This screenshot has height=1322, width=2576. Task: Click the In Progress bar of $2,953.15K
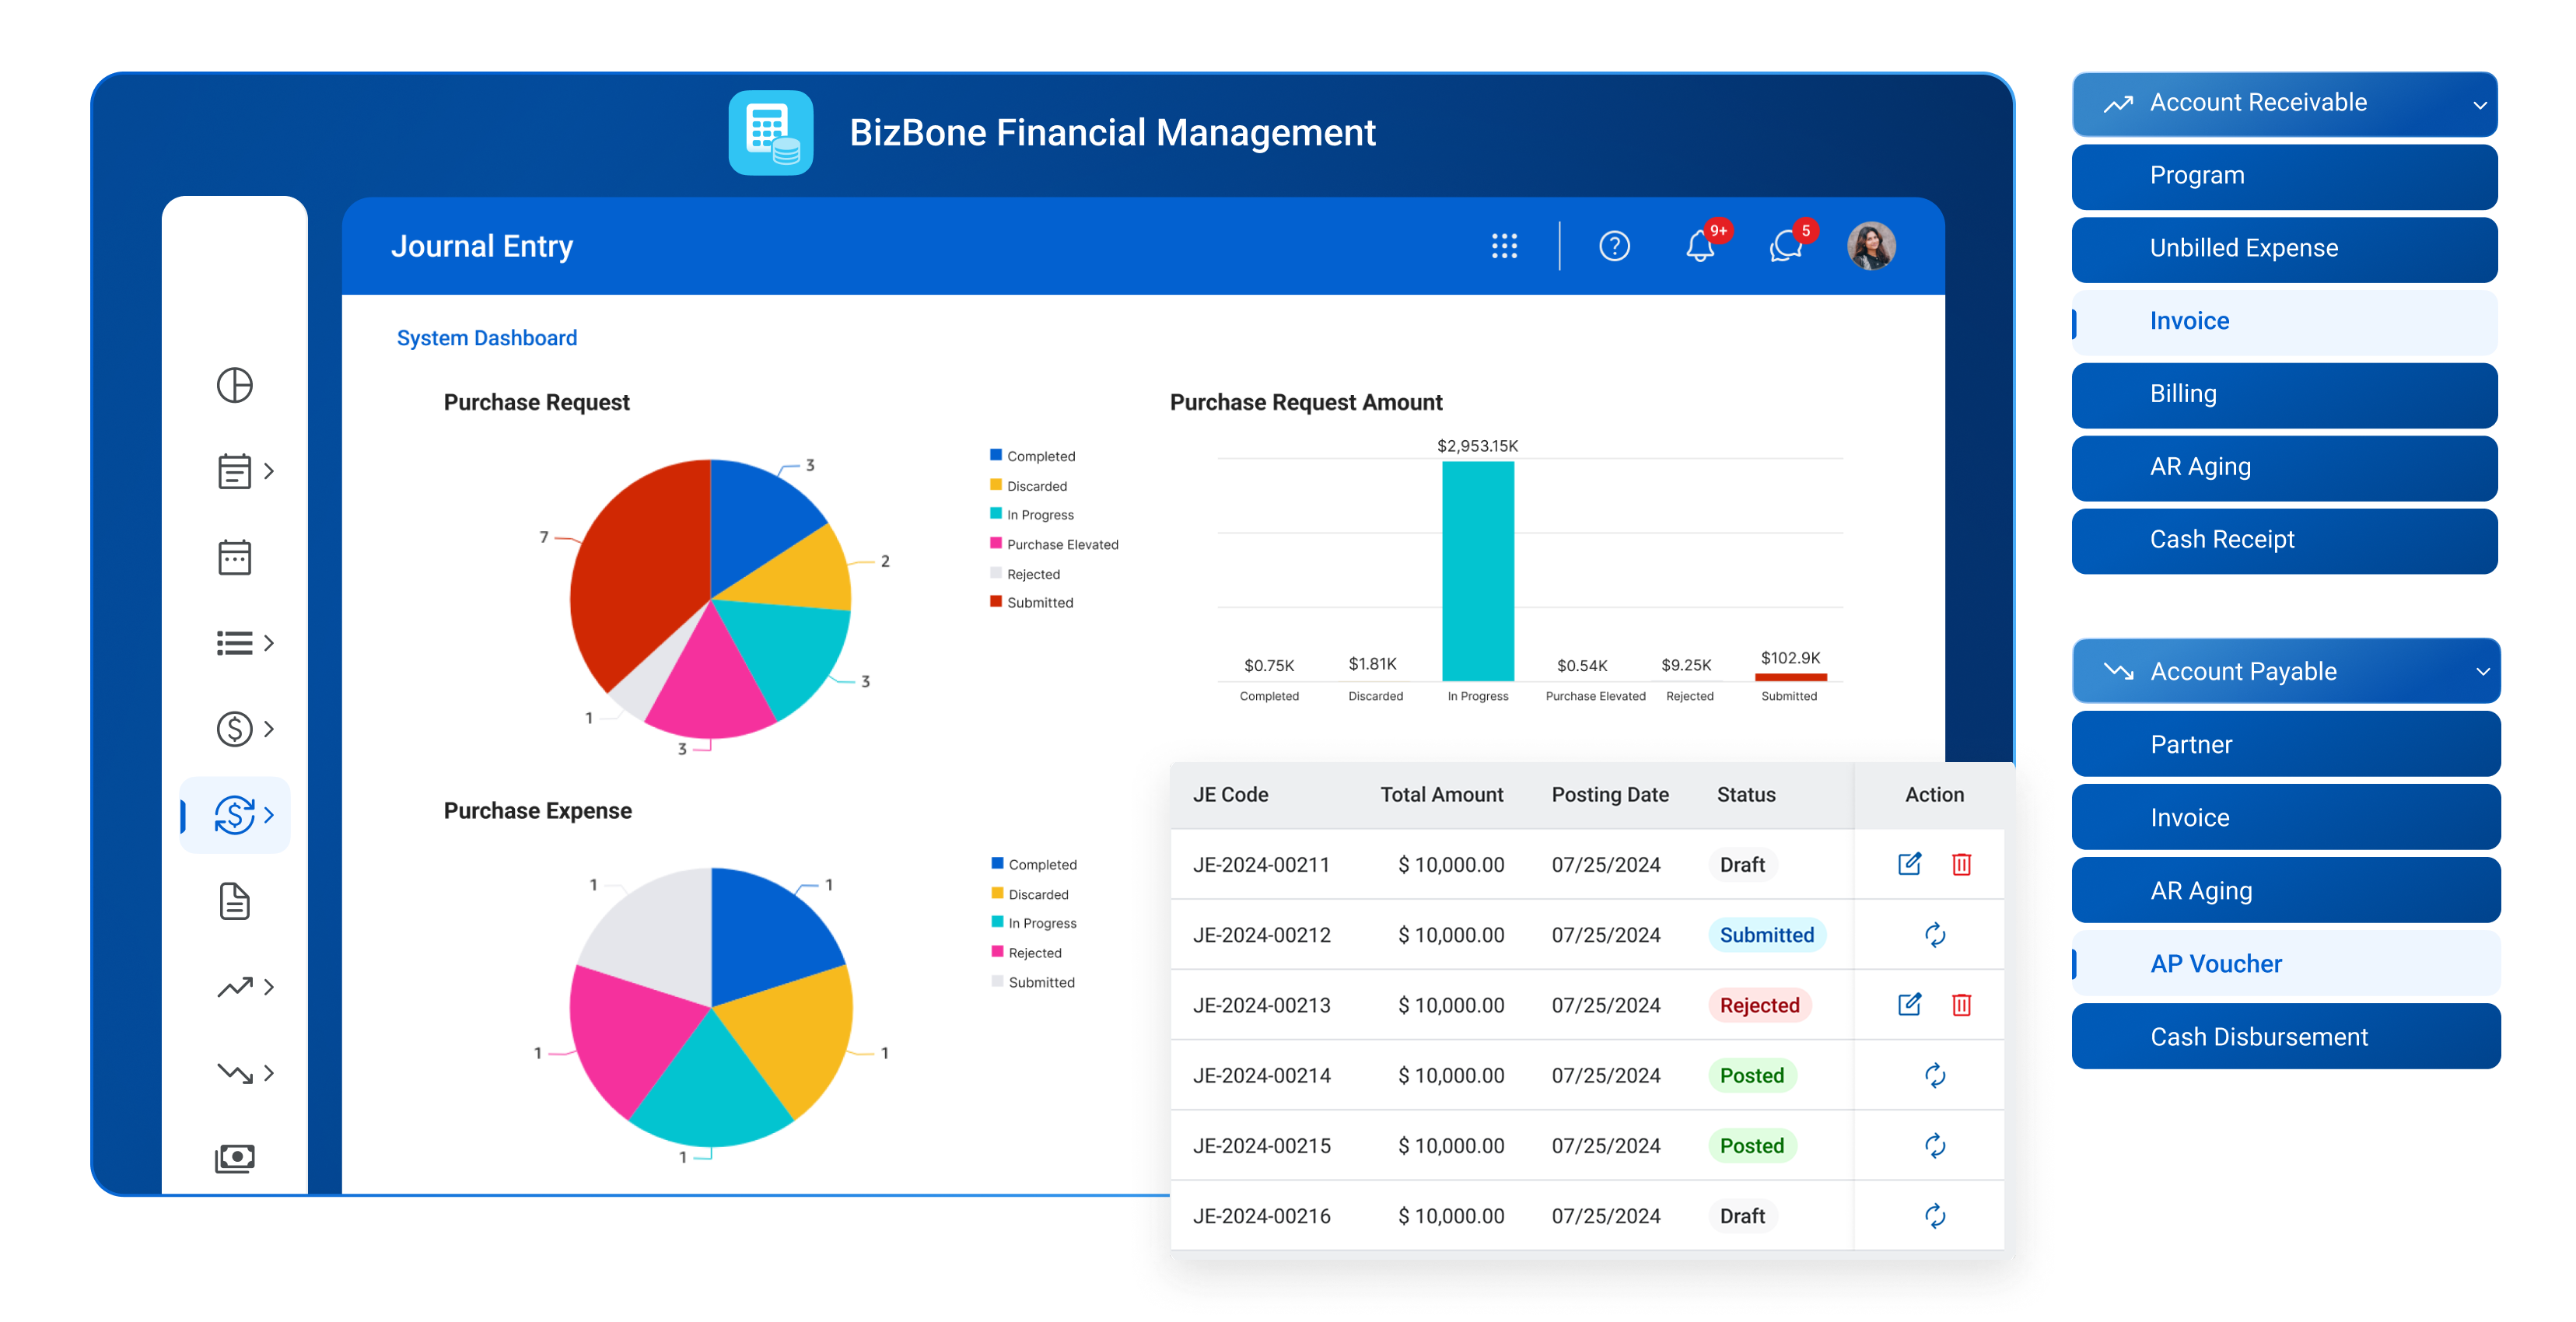[1477, 570]
